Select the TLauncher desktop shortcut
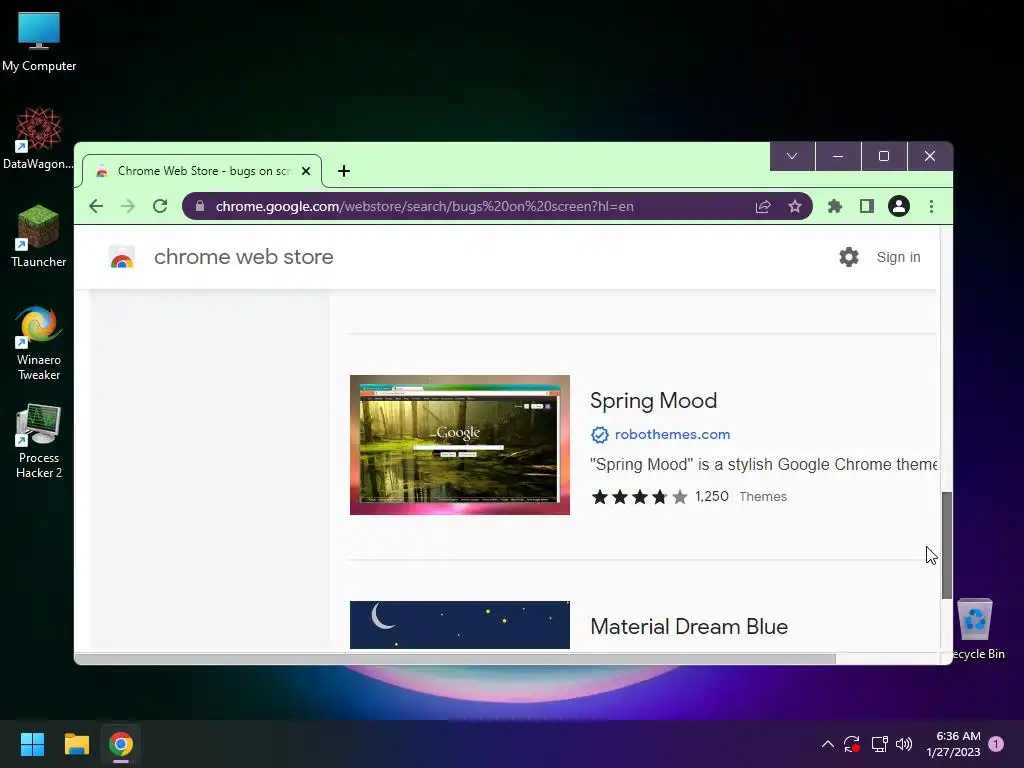The image size is (1024, 768). pyautogui.click(x=39, y=236)
